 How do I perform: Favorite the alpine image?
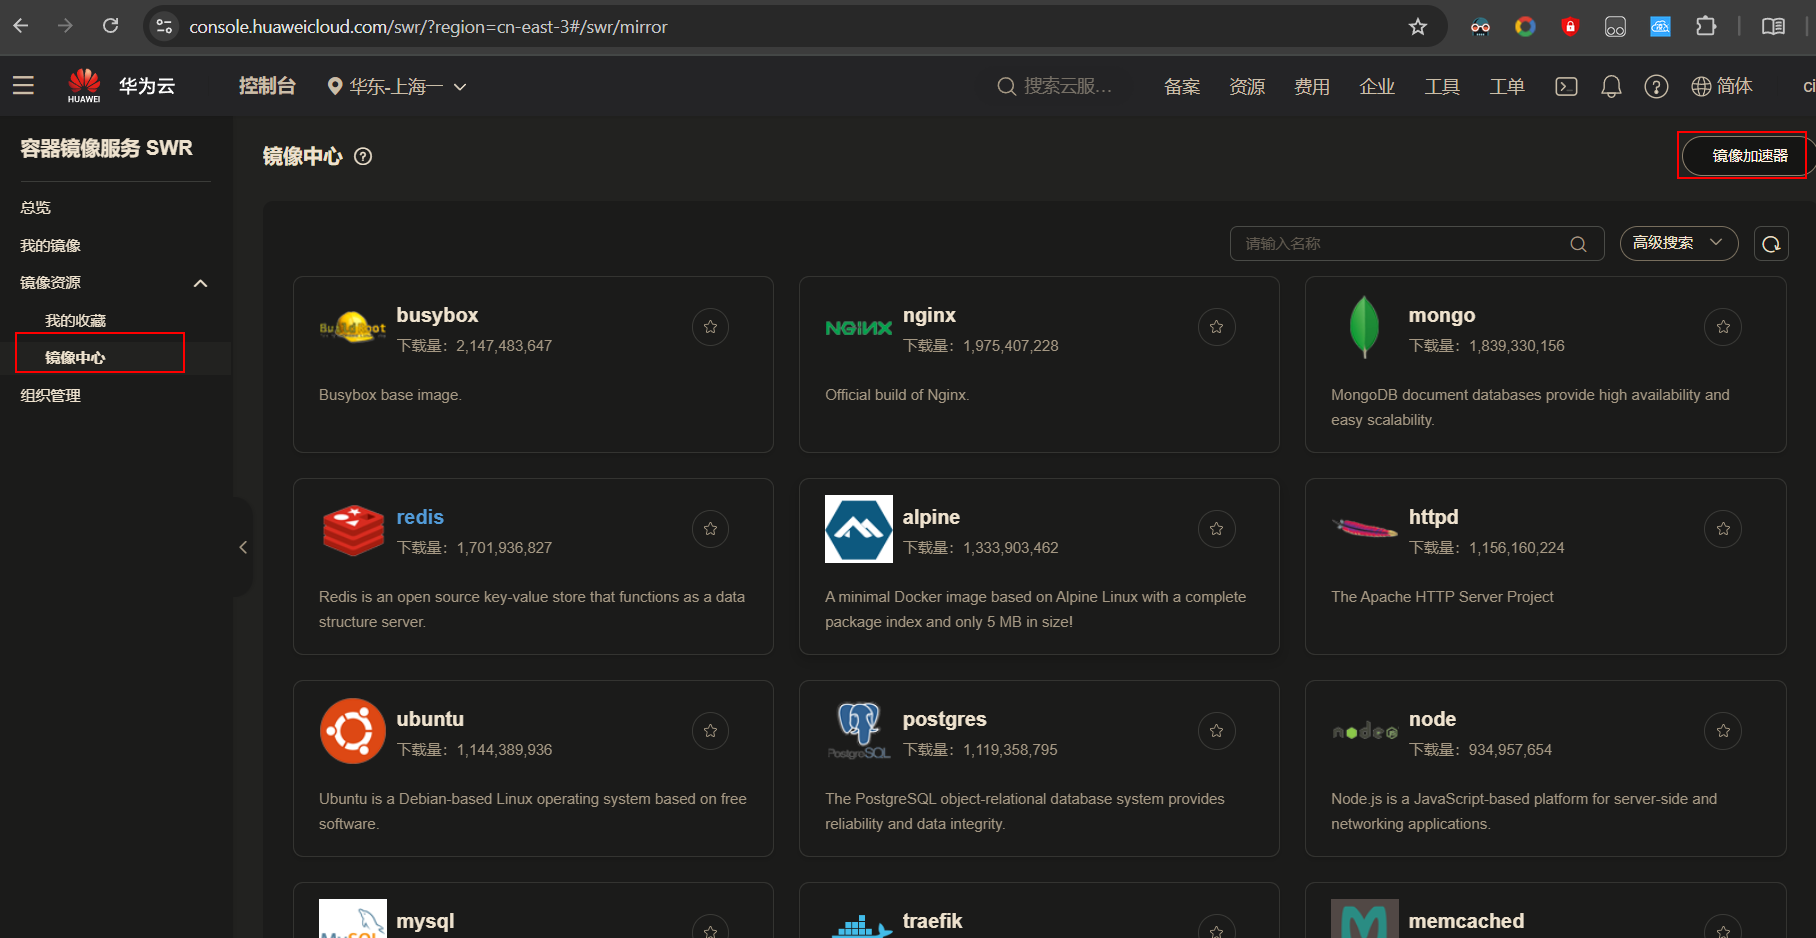pos(1216,529)
